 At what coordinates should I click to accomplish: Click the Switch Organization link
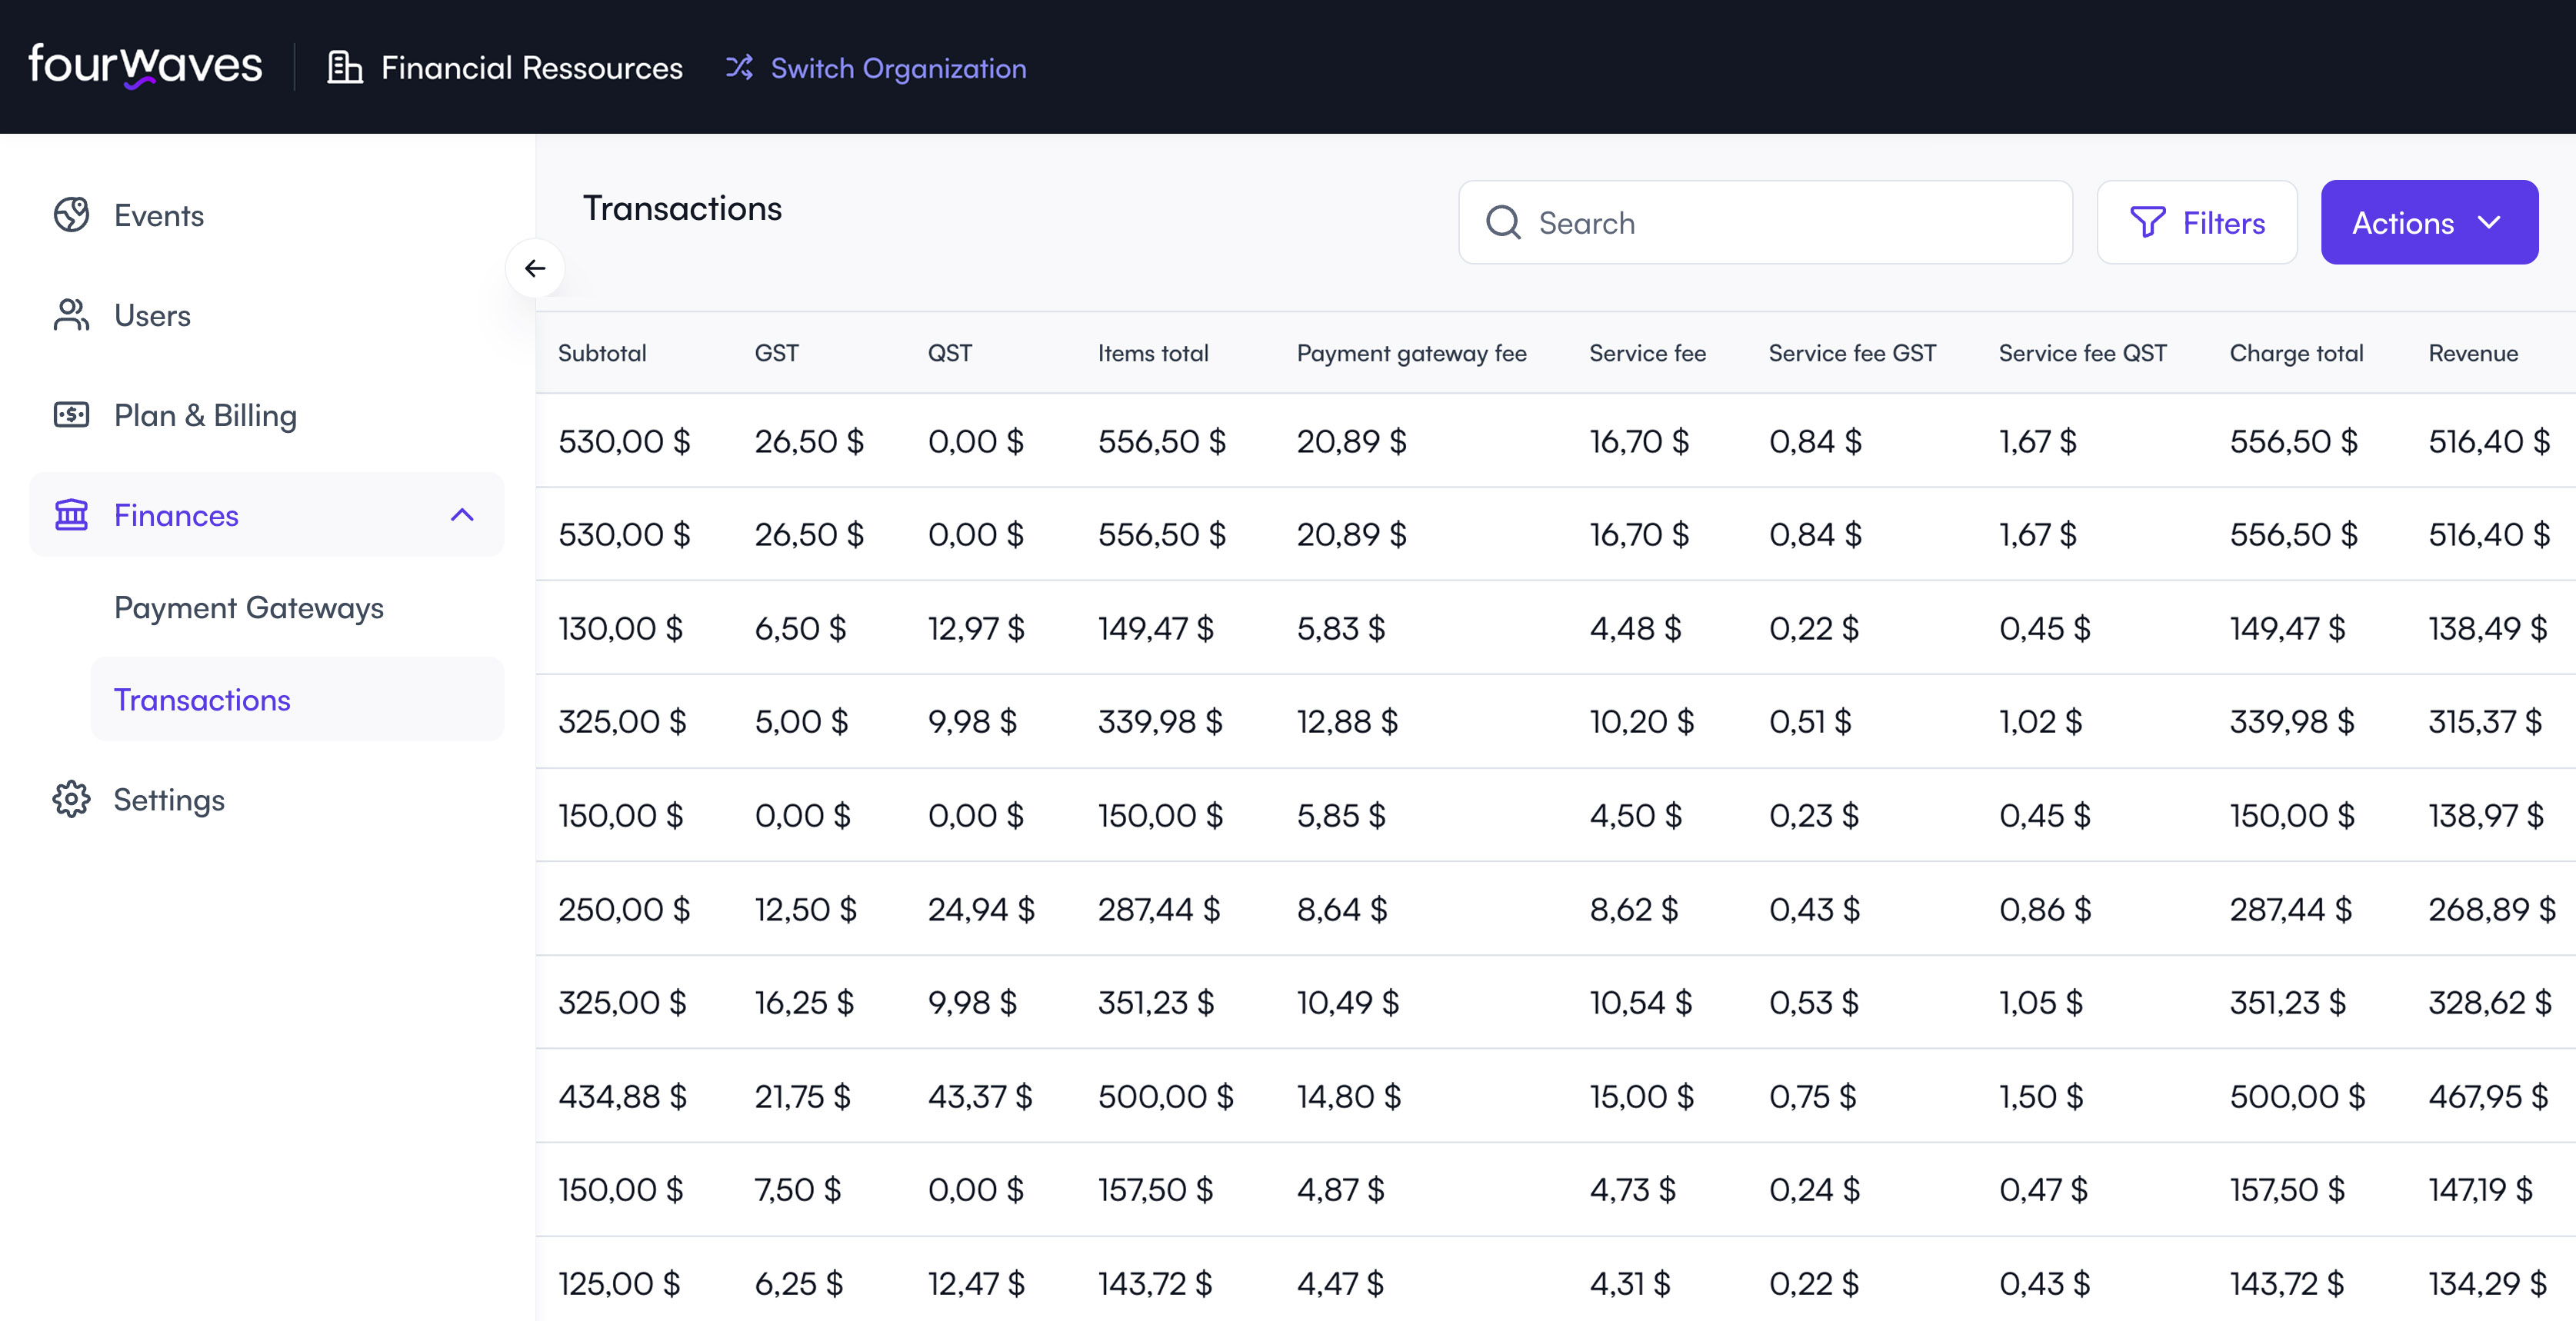(x=897, y=68)
